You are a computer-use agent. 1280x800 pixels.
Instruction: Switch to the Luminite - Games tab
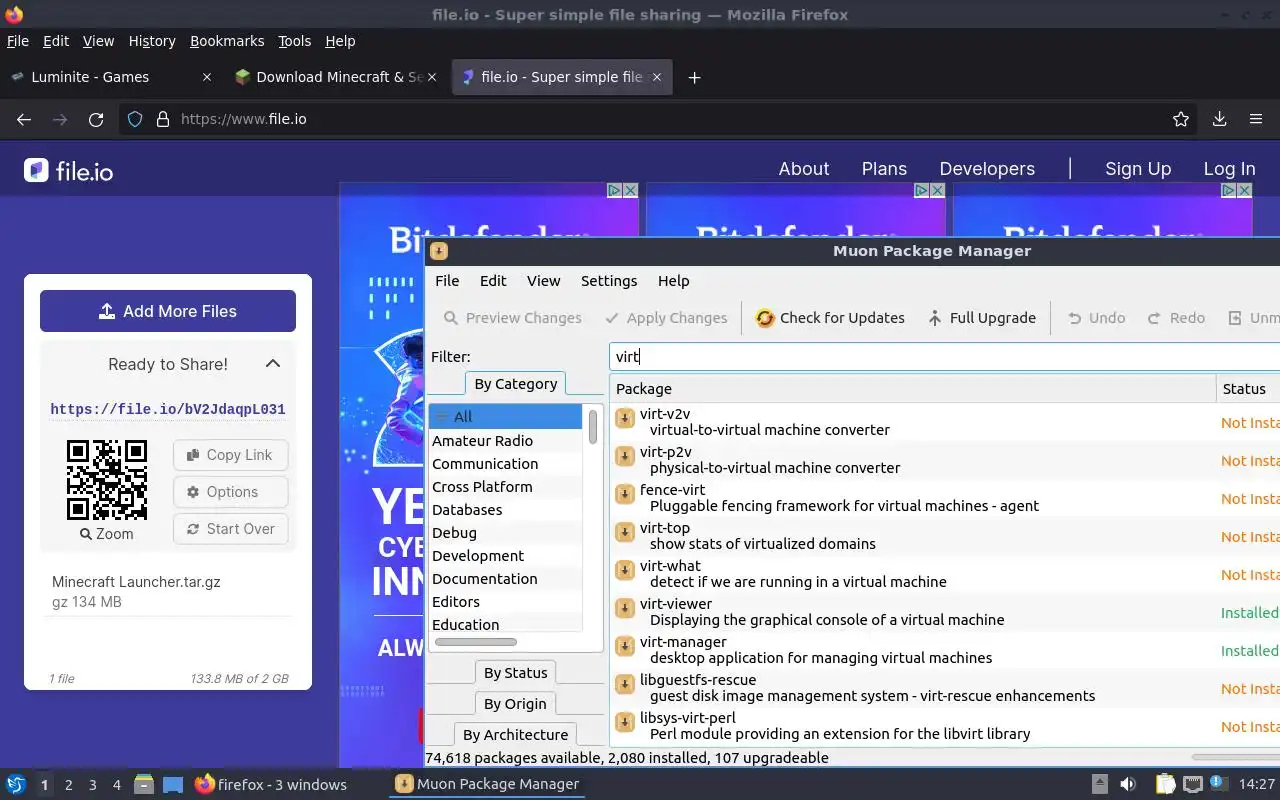click(111, 77)
